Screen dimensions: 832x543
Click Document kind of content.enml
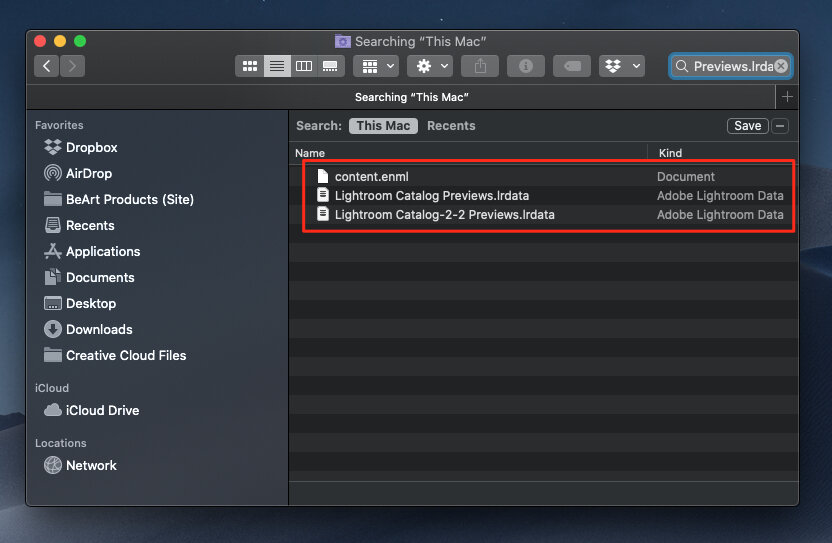coord(686,176)
